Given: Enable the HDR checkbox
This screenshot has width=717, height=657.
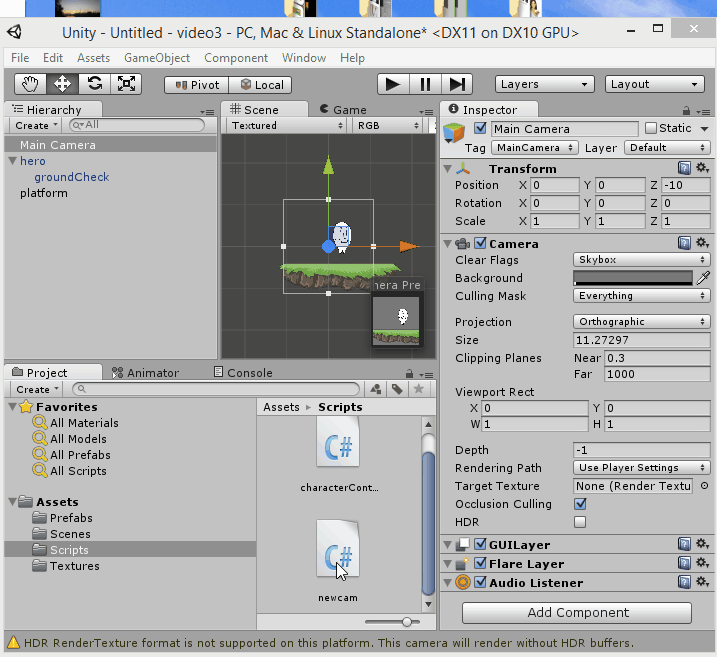Looking at the screenshot, I should coord(580,522).
